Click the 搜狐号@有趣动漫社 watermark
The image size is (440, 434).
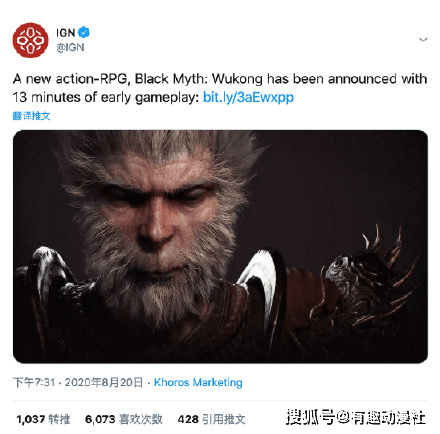356,417
